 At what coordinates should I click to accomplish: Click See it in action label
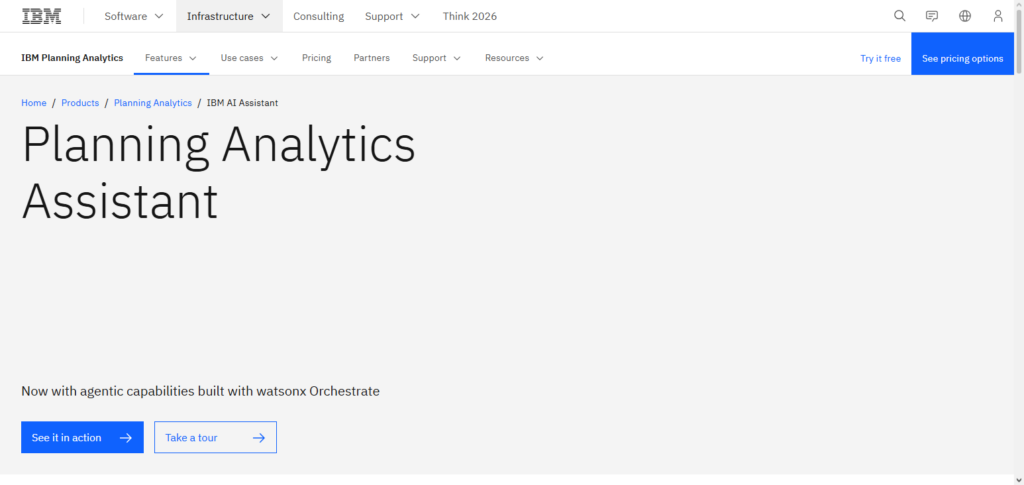67,438
